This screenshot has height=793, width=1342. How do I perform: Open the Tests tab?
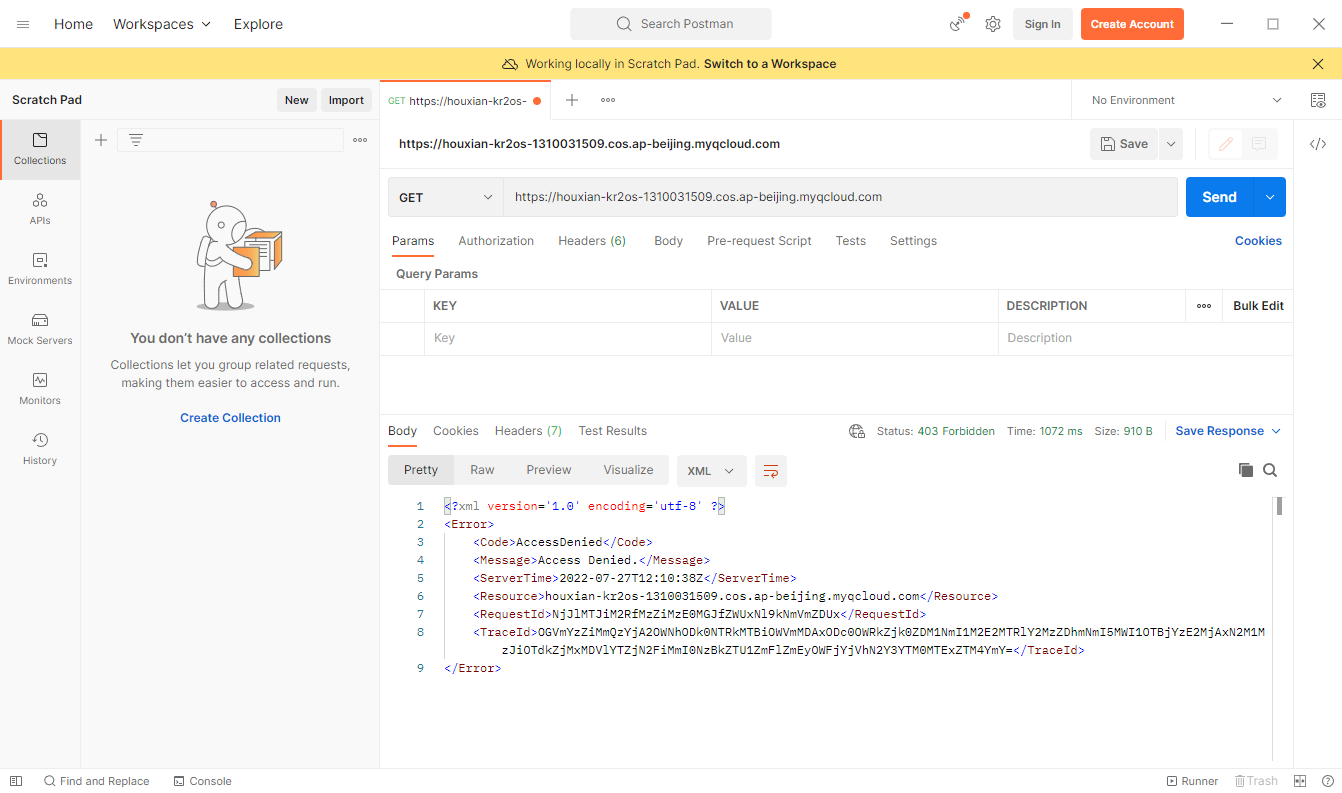[851, 241]
